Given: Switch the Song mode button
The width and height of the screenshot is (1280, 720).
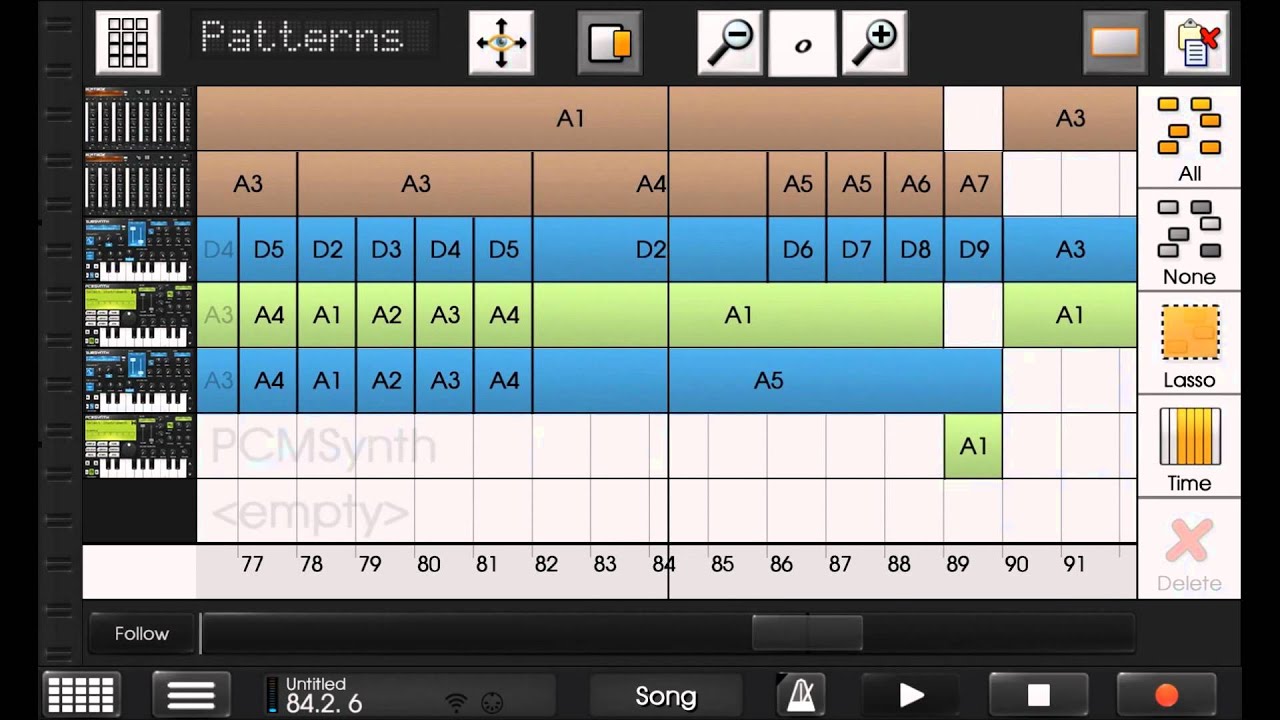Looking at the screenshot, I should 666,696.
